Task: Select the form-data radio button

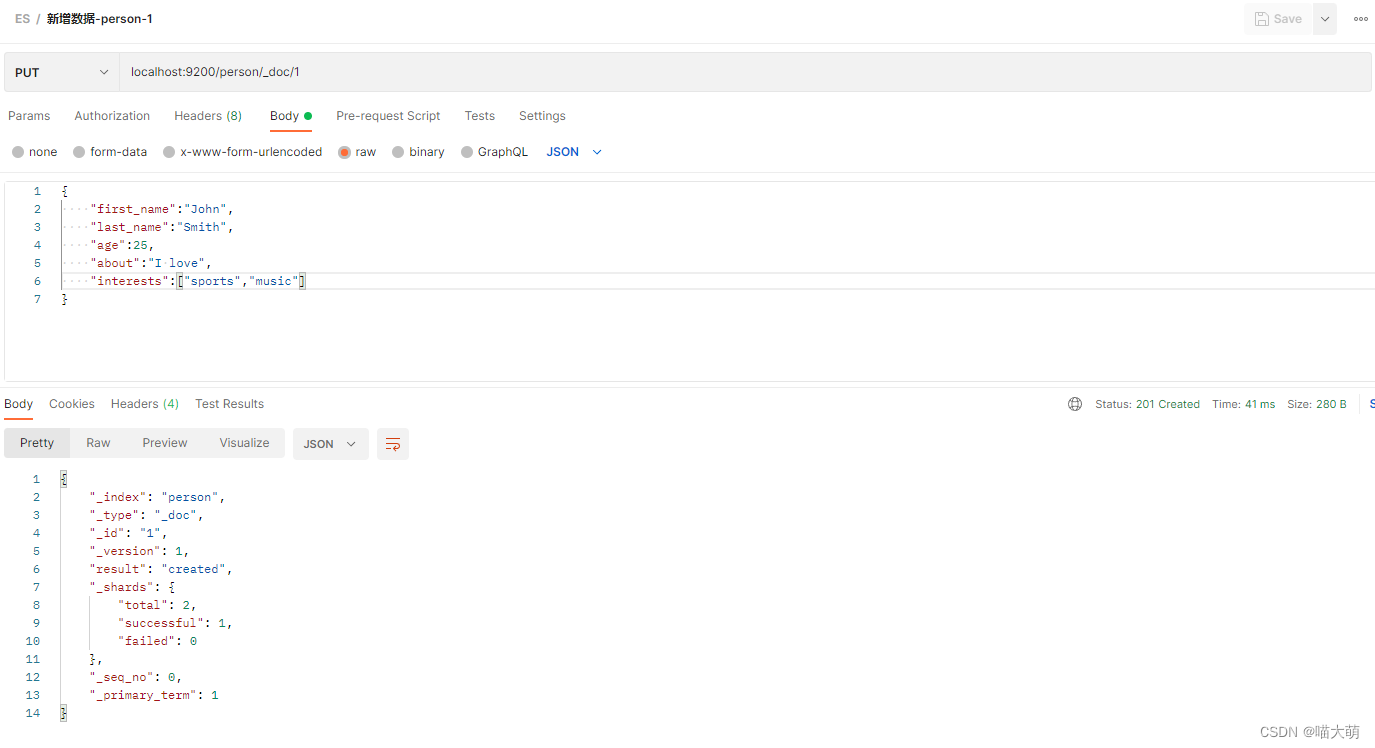Action: [x=79, y=152]
